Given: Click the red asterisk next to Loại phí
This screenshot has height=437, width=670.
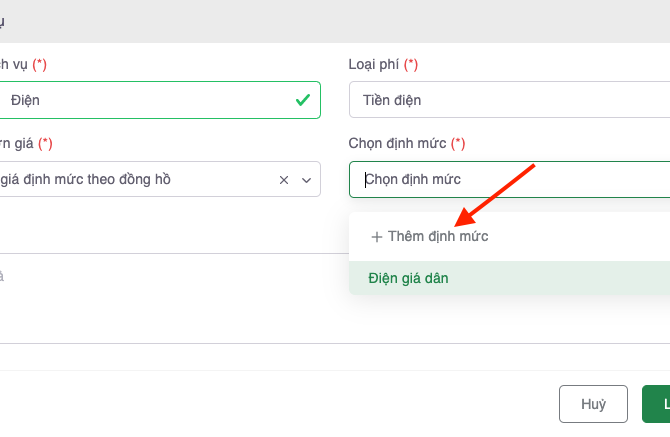Looking at the screenshot, I should (411, 64).
